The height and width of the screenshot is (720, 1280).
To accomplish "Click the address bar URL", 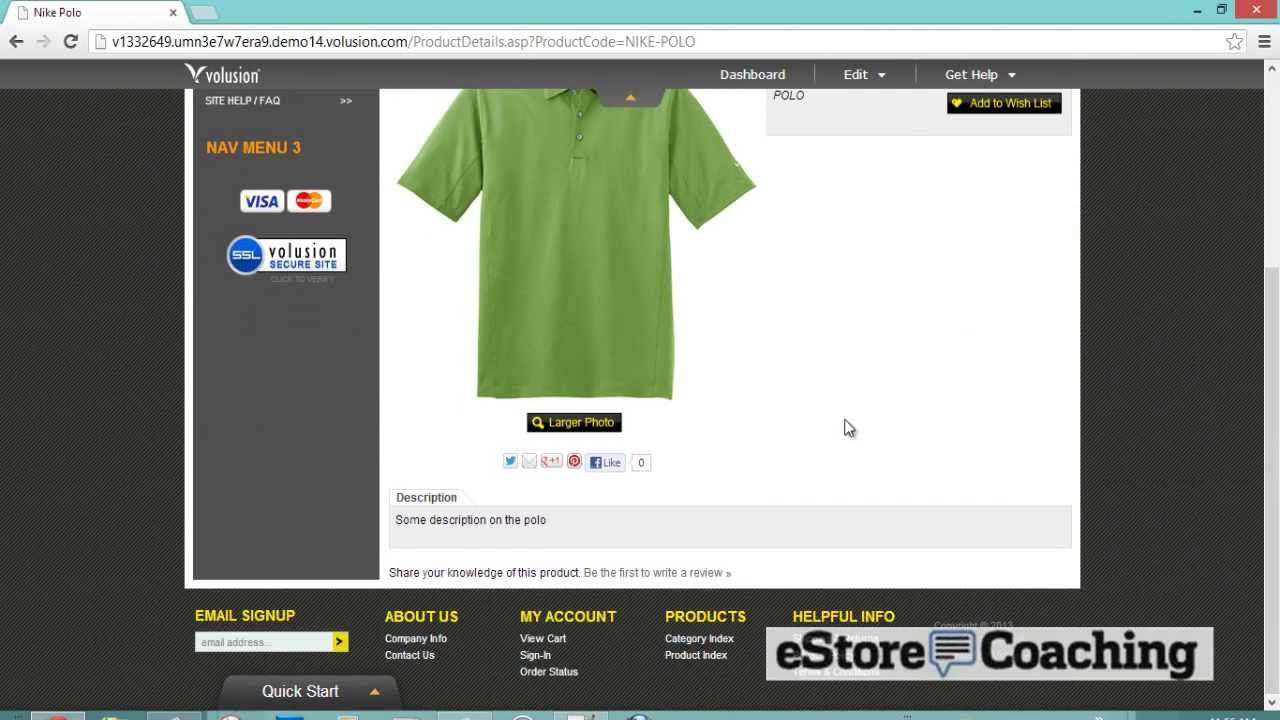I will click(x=403, y=42).
